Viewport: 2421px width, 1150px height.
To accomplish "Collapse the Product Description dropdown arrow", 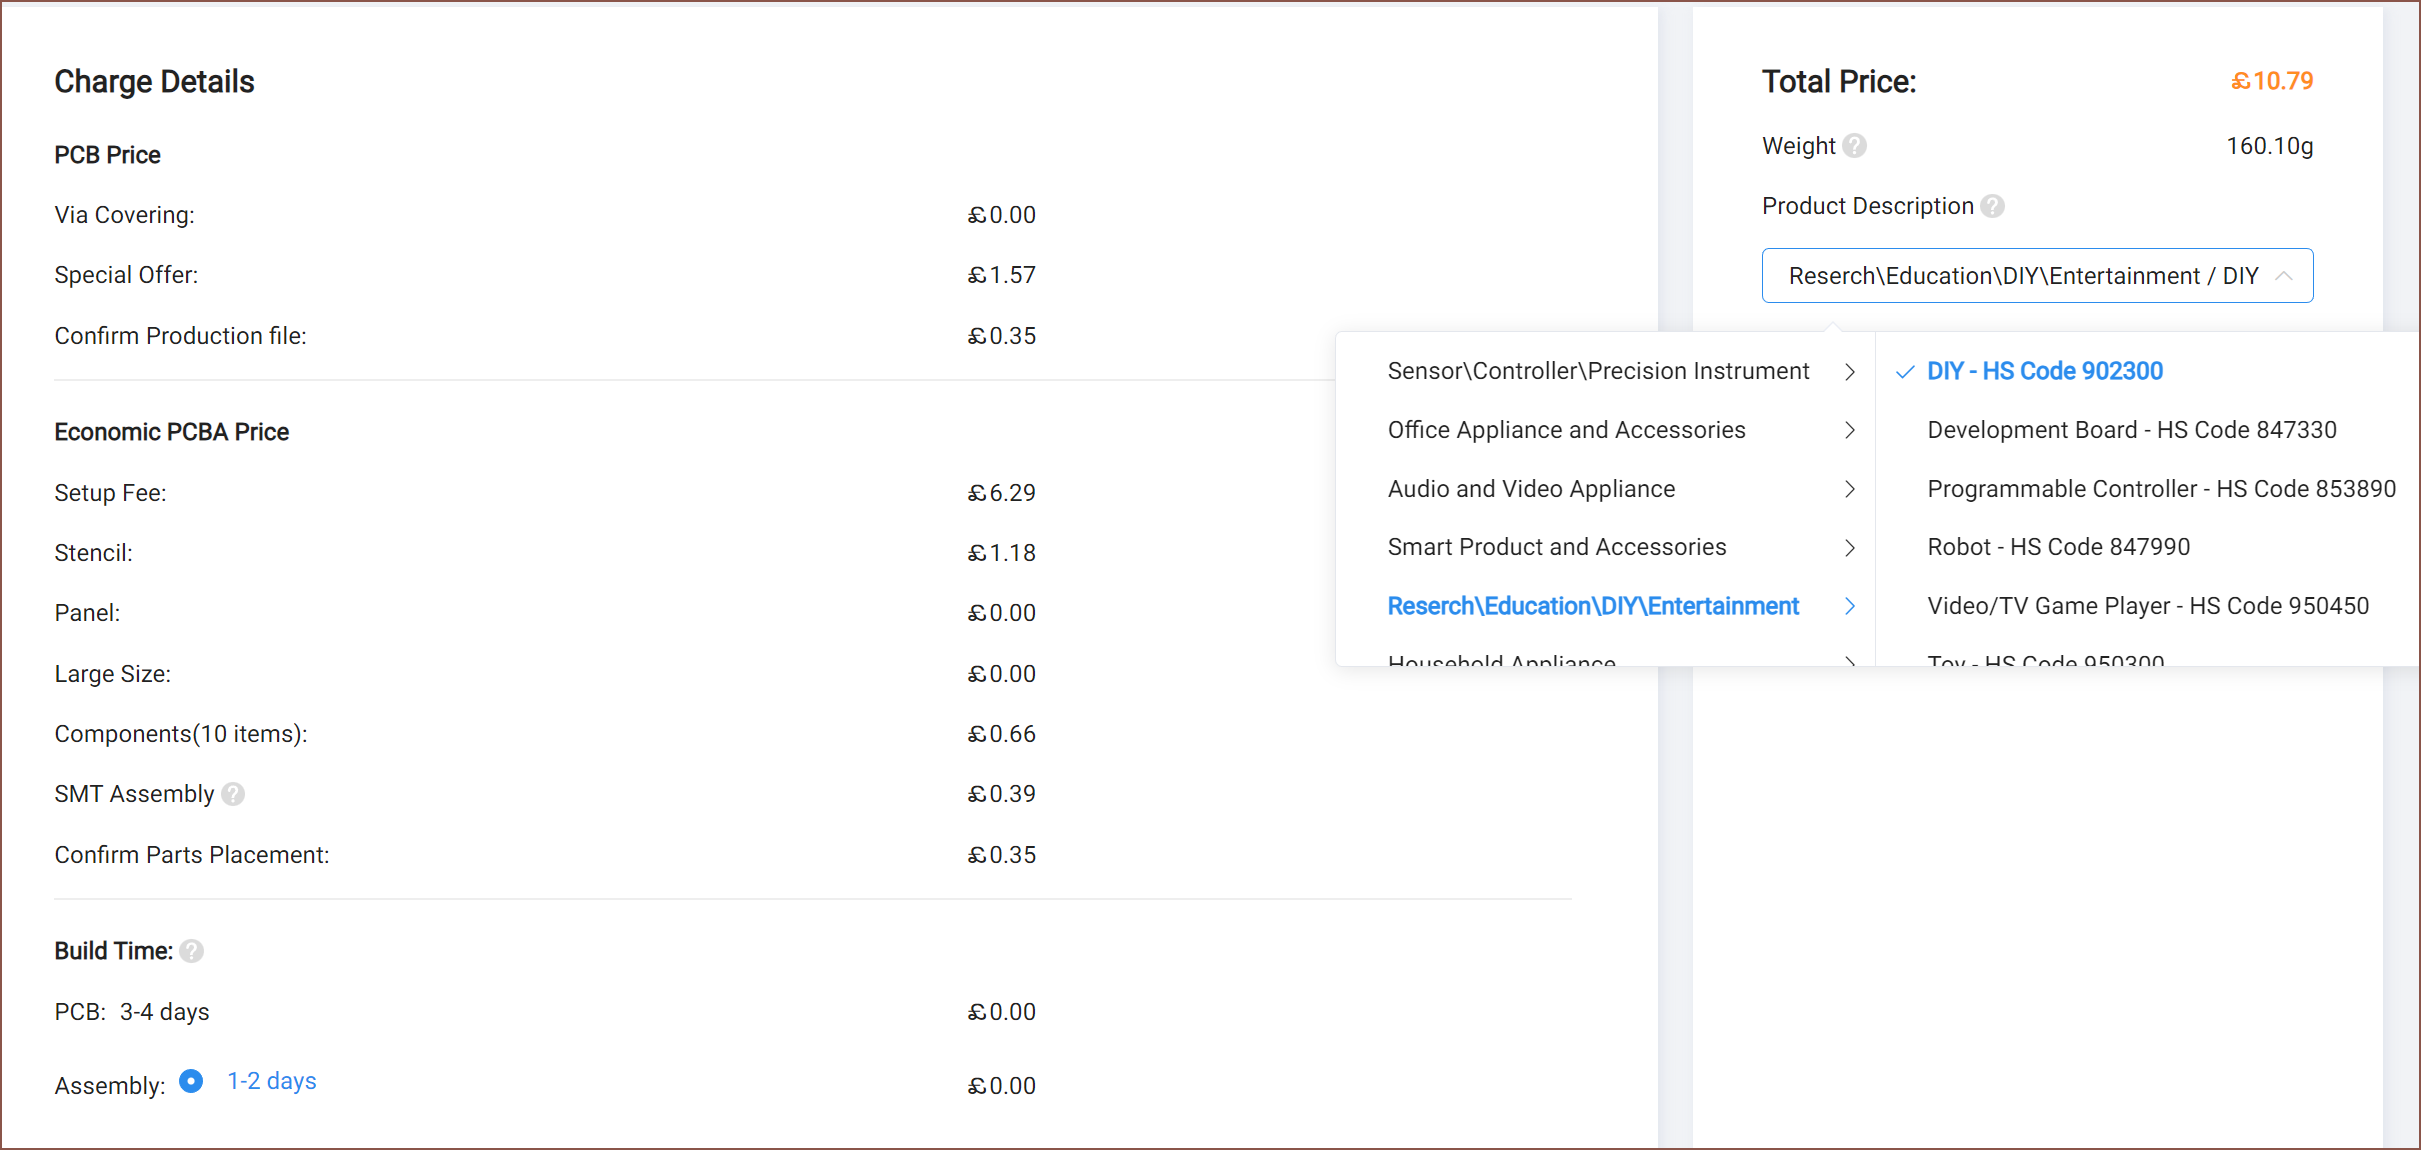I will coord(2283,276).
